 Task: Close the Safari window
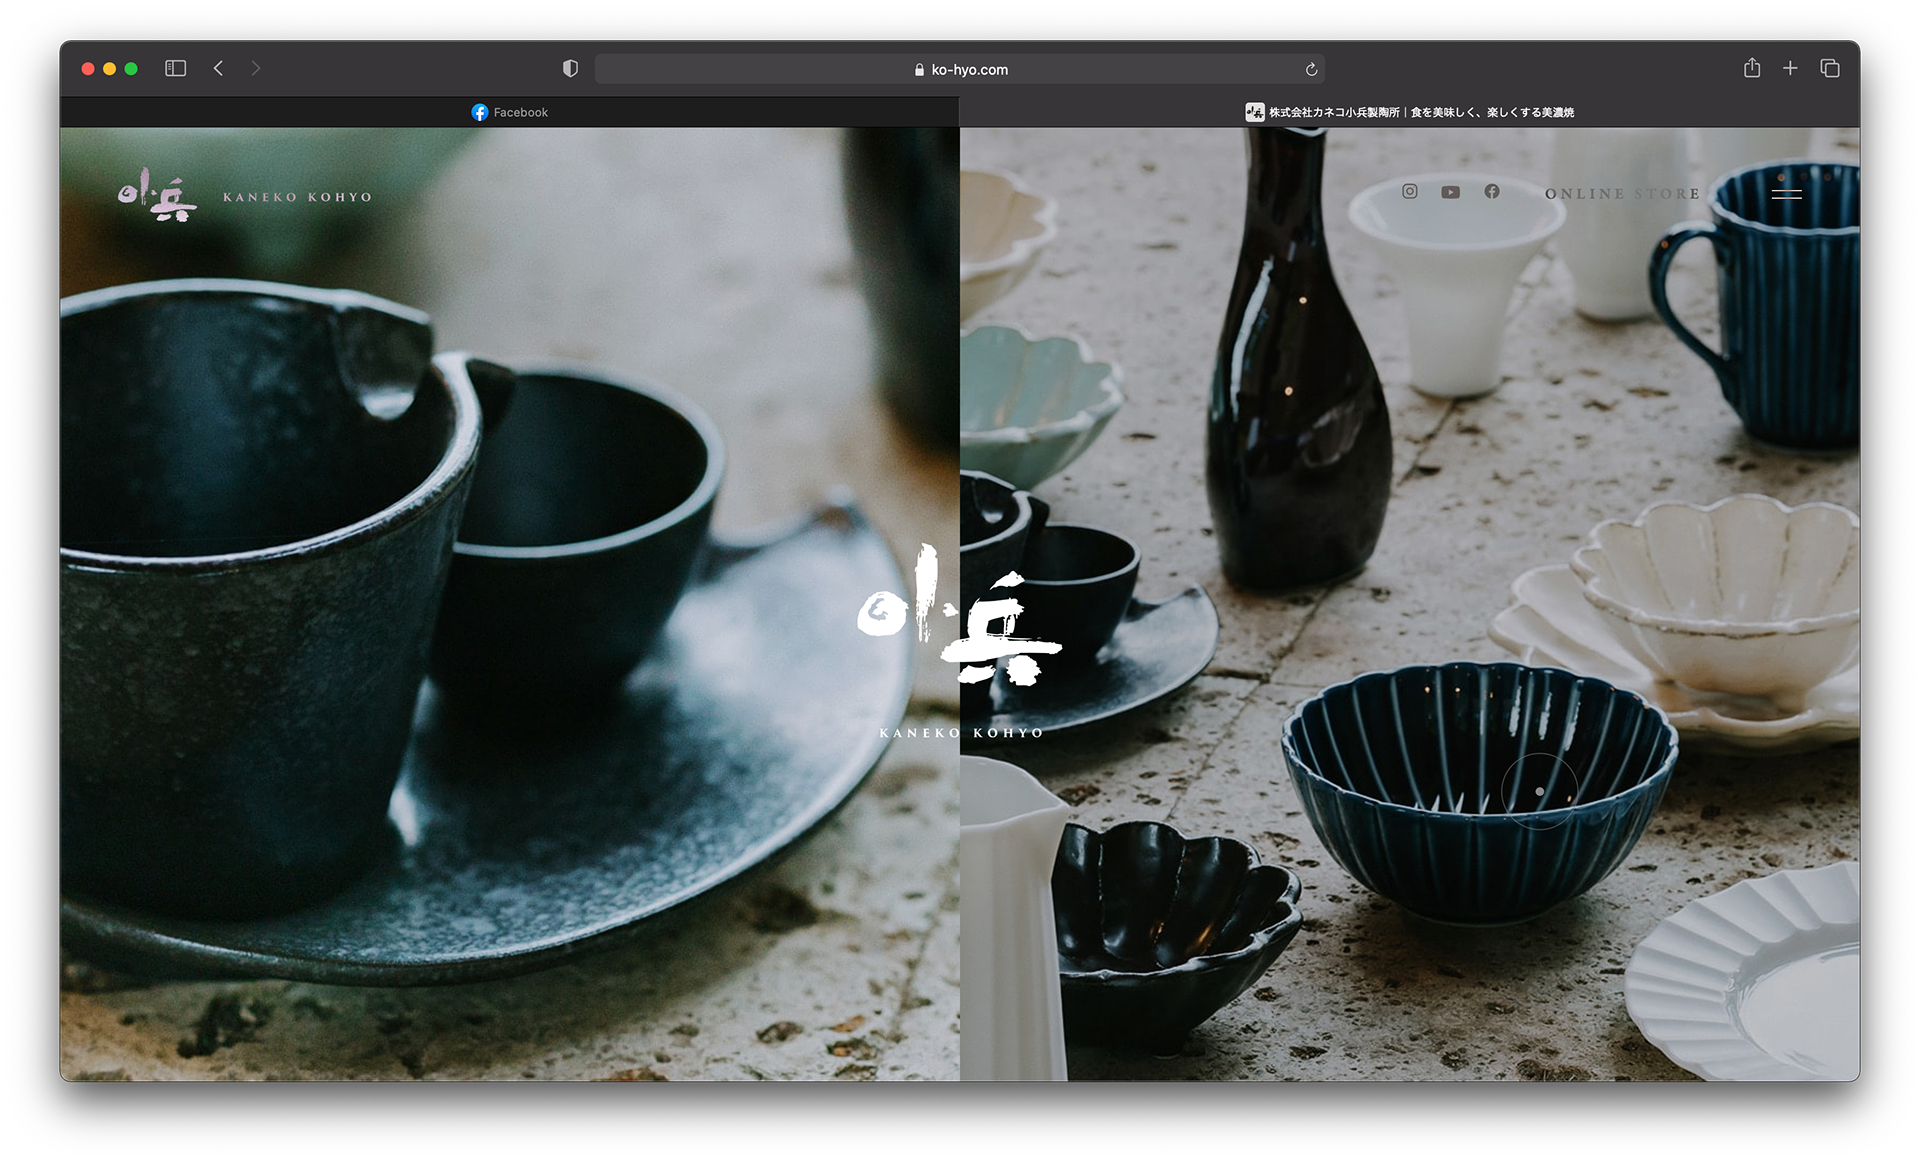coord(88,68)
